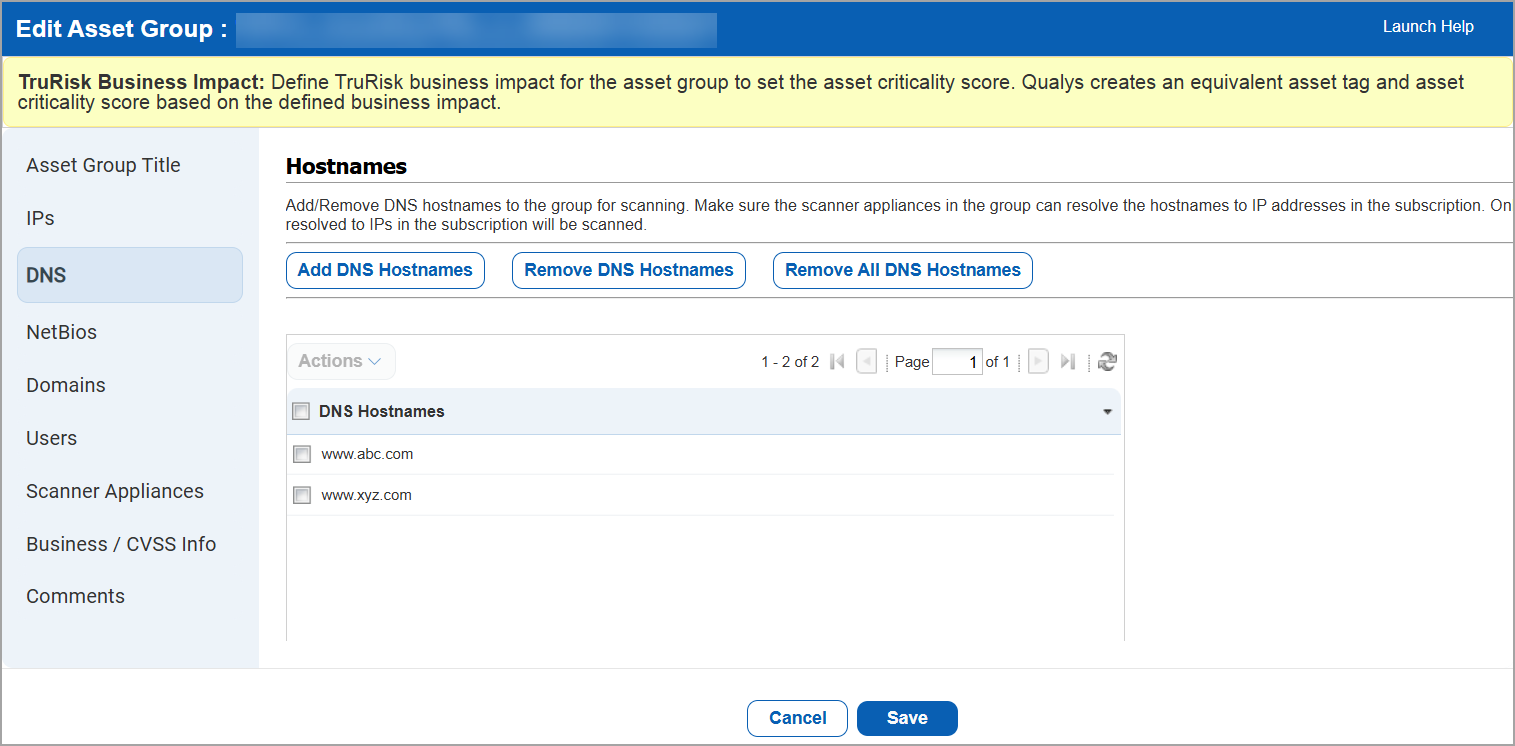Click the '1 - 2 of 2' count text
This screenshot has width=1515, height=746.
[x=790, y=362]
